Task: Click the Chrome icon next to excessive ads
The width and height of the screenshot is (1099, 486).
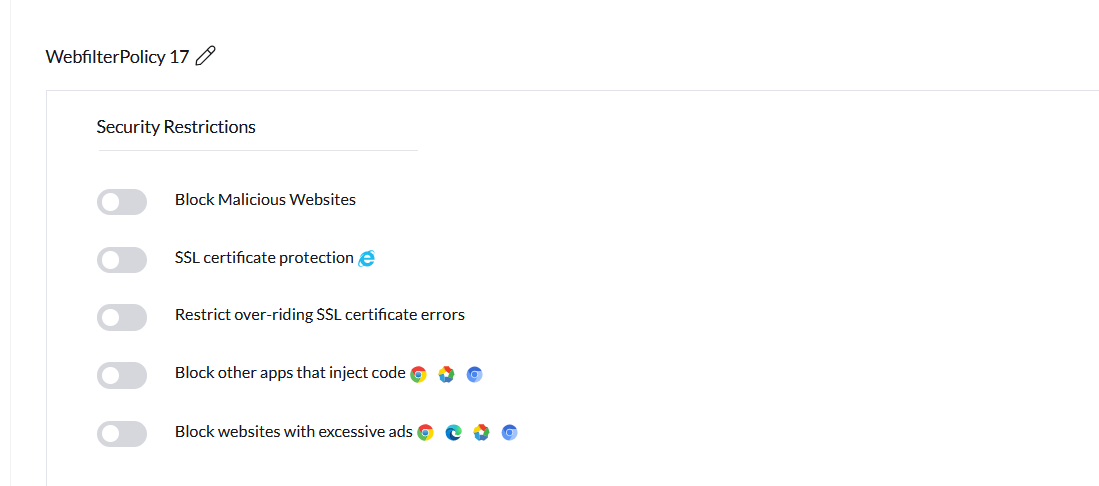Action: tap(425, 432)
